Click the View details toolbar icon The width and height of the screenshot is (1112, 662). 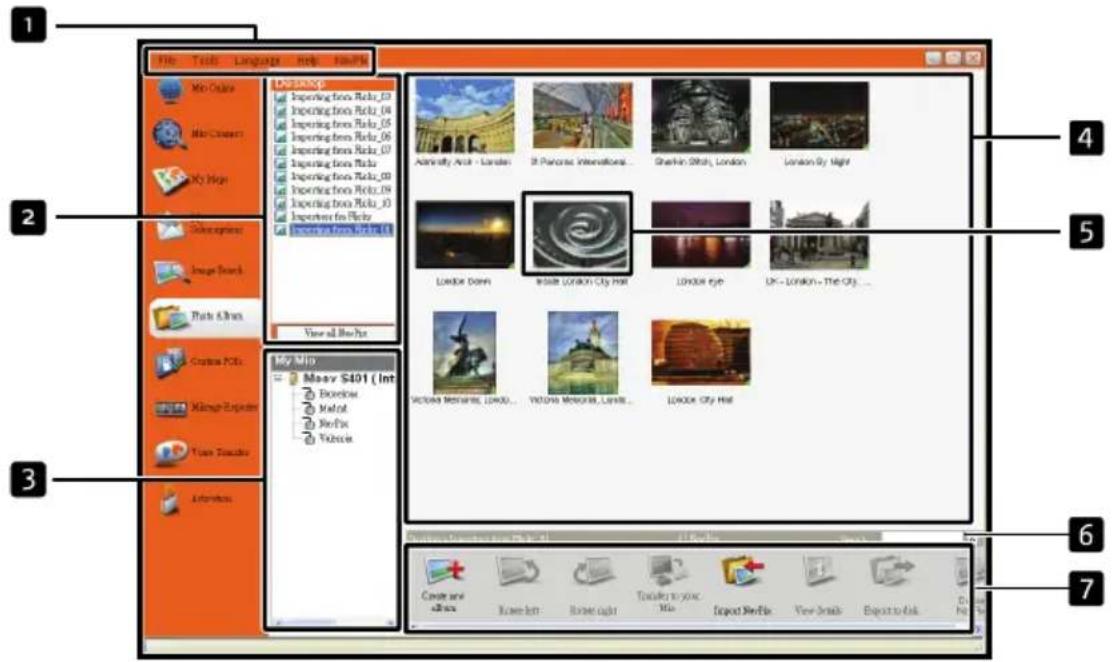[818, 572]
